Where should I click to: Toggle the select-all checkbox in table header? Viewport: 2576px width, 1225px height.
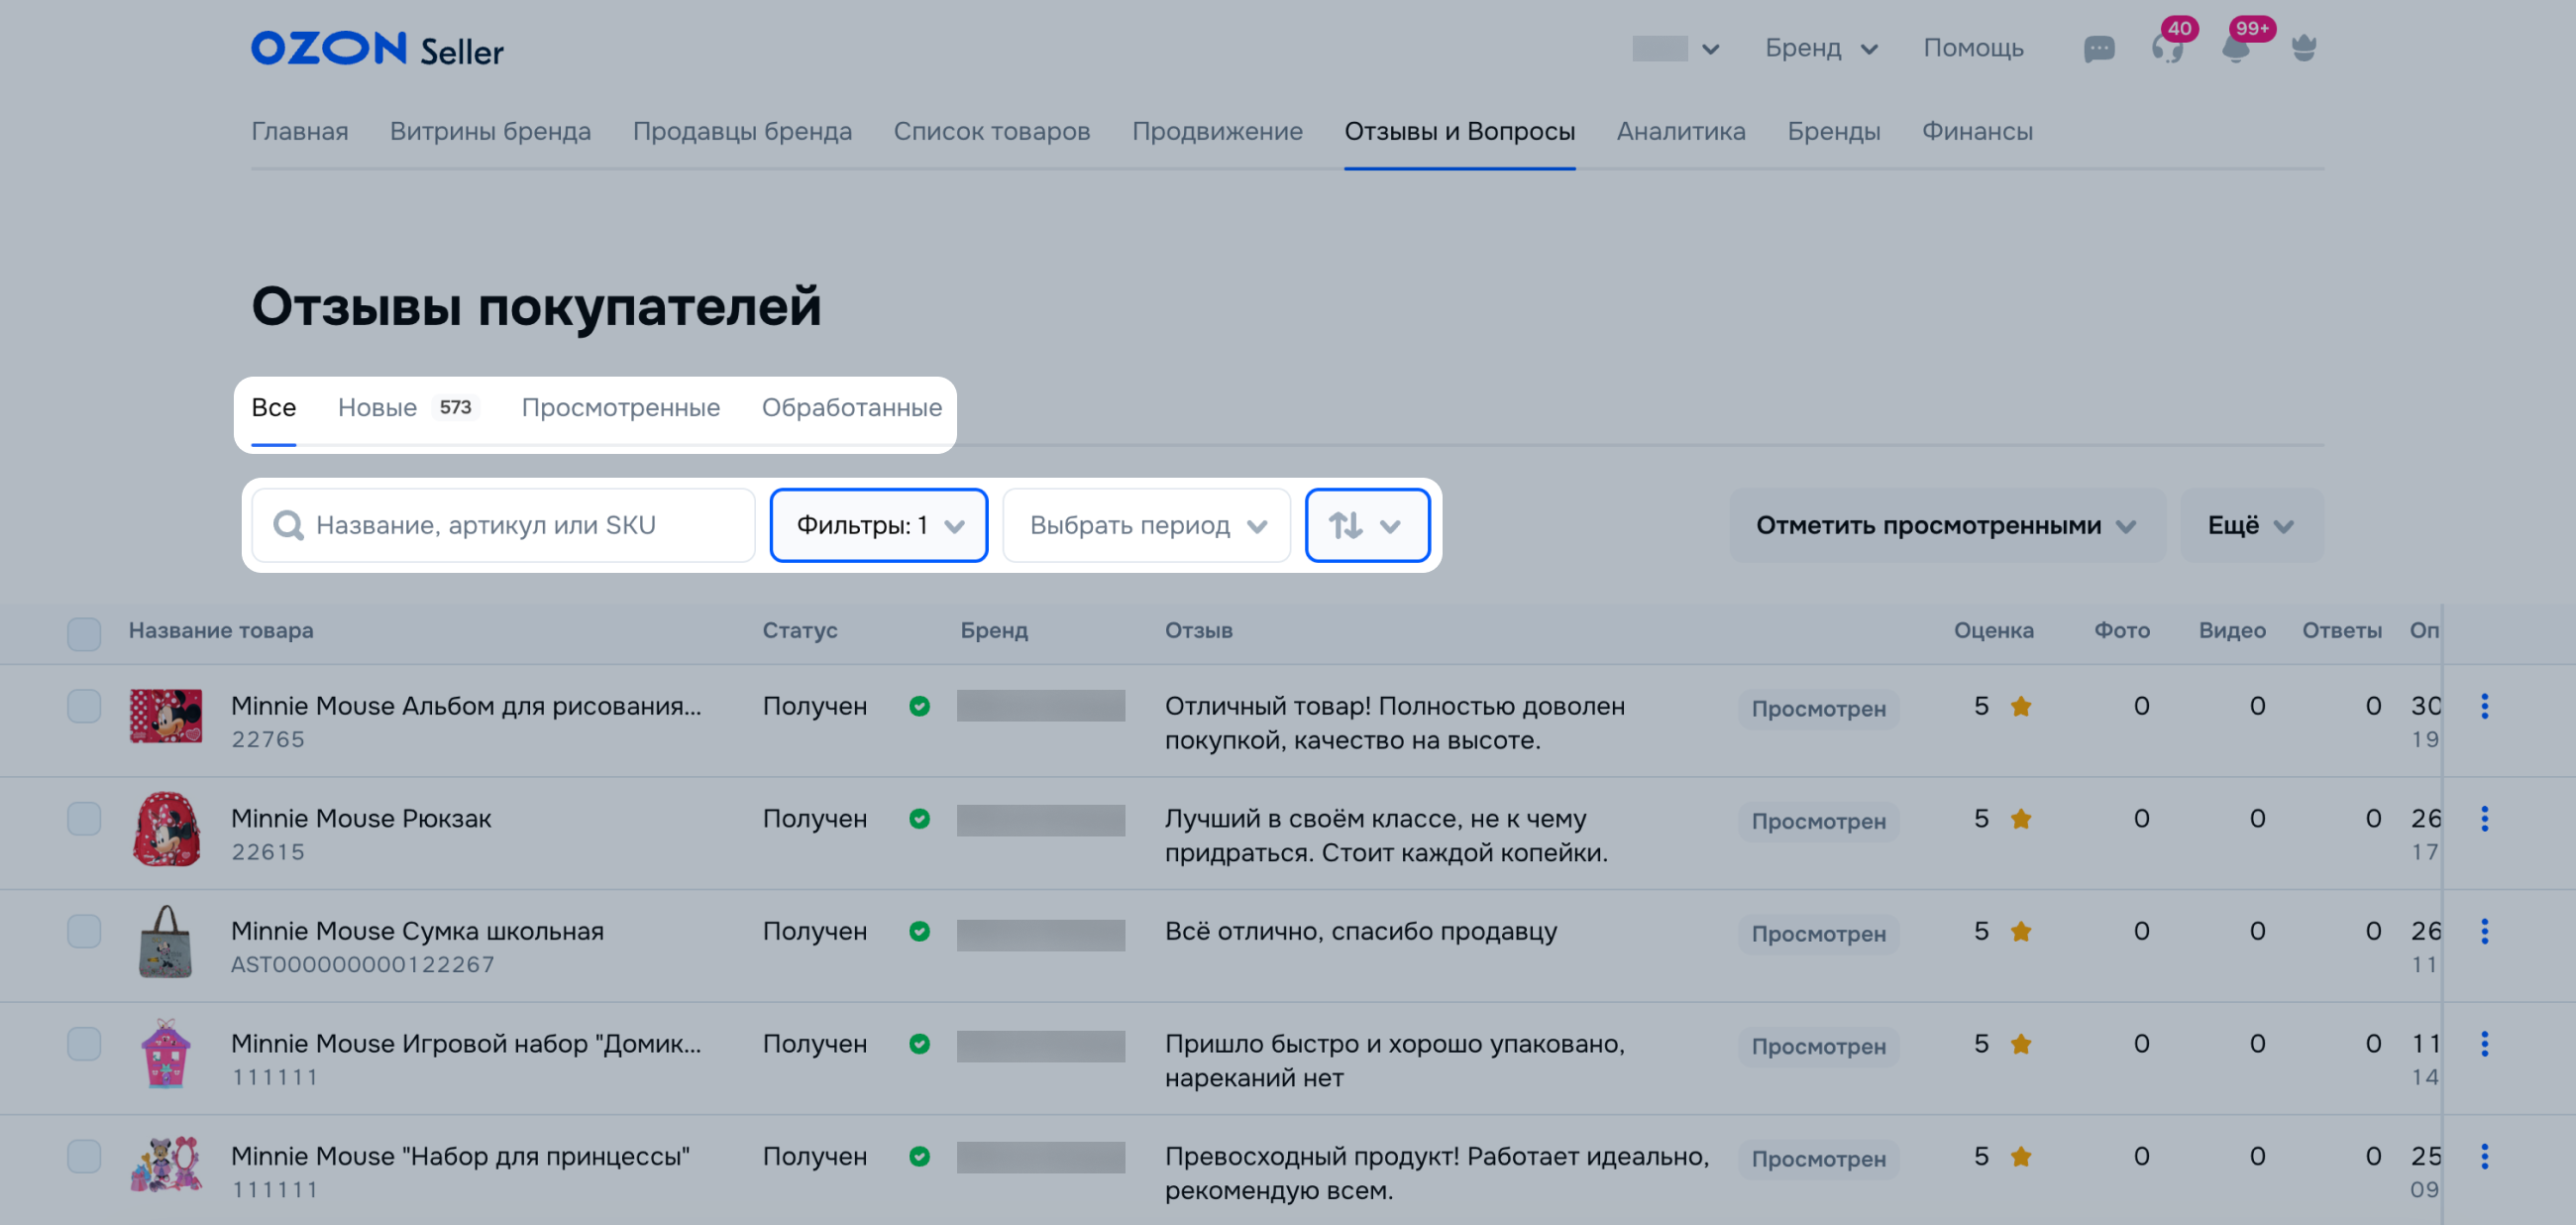84,632
